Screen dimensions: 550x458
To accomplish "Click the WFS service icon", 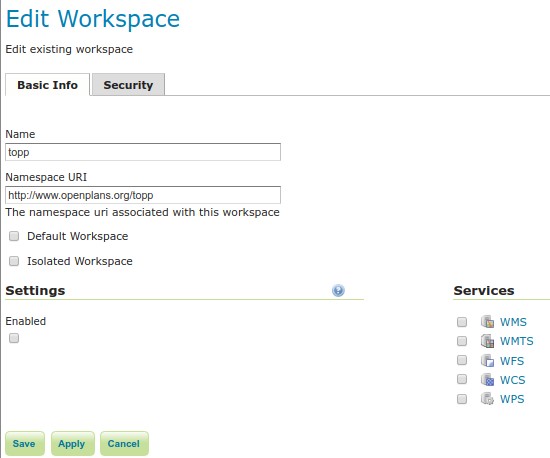I will pos(487,361).
